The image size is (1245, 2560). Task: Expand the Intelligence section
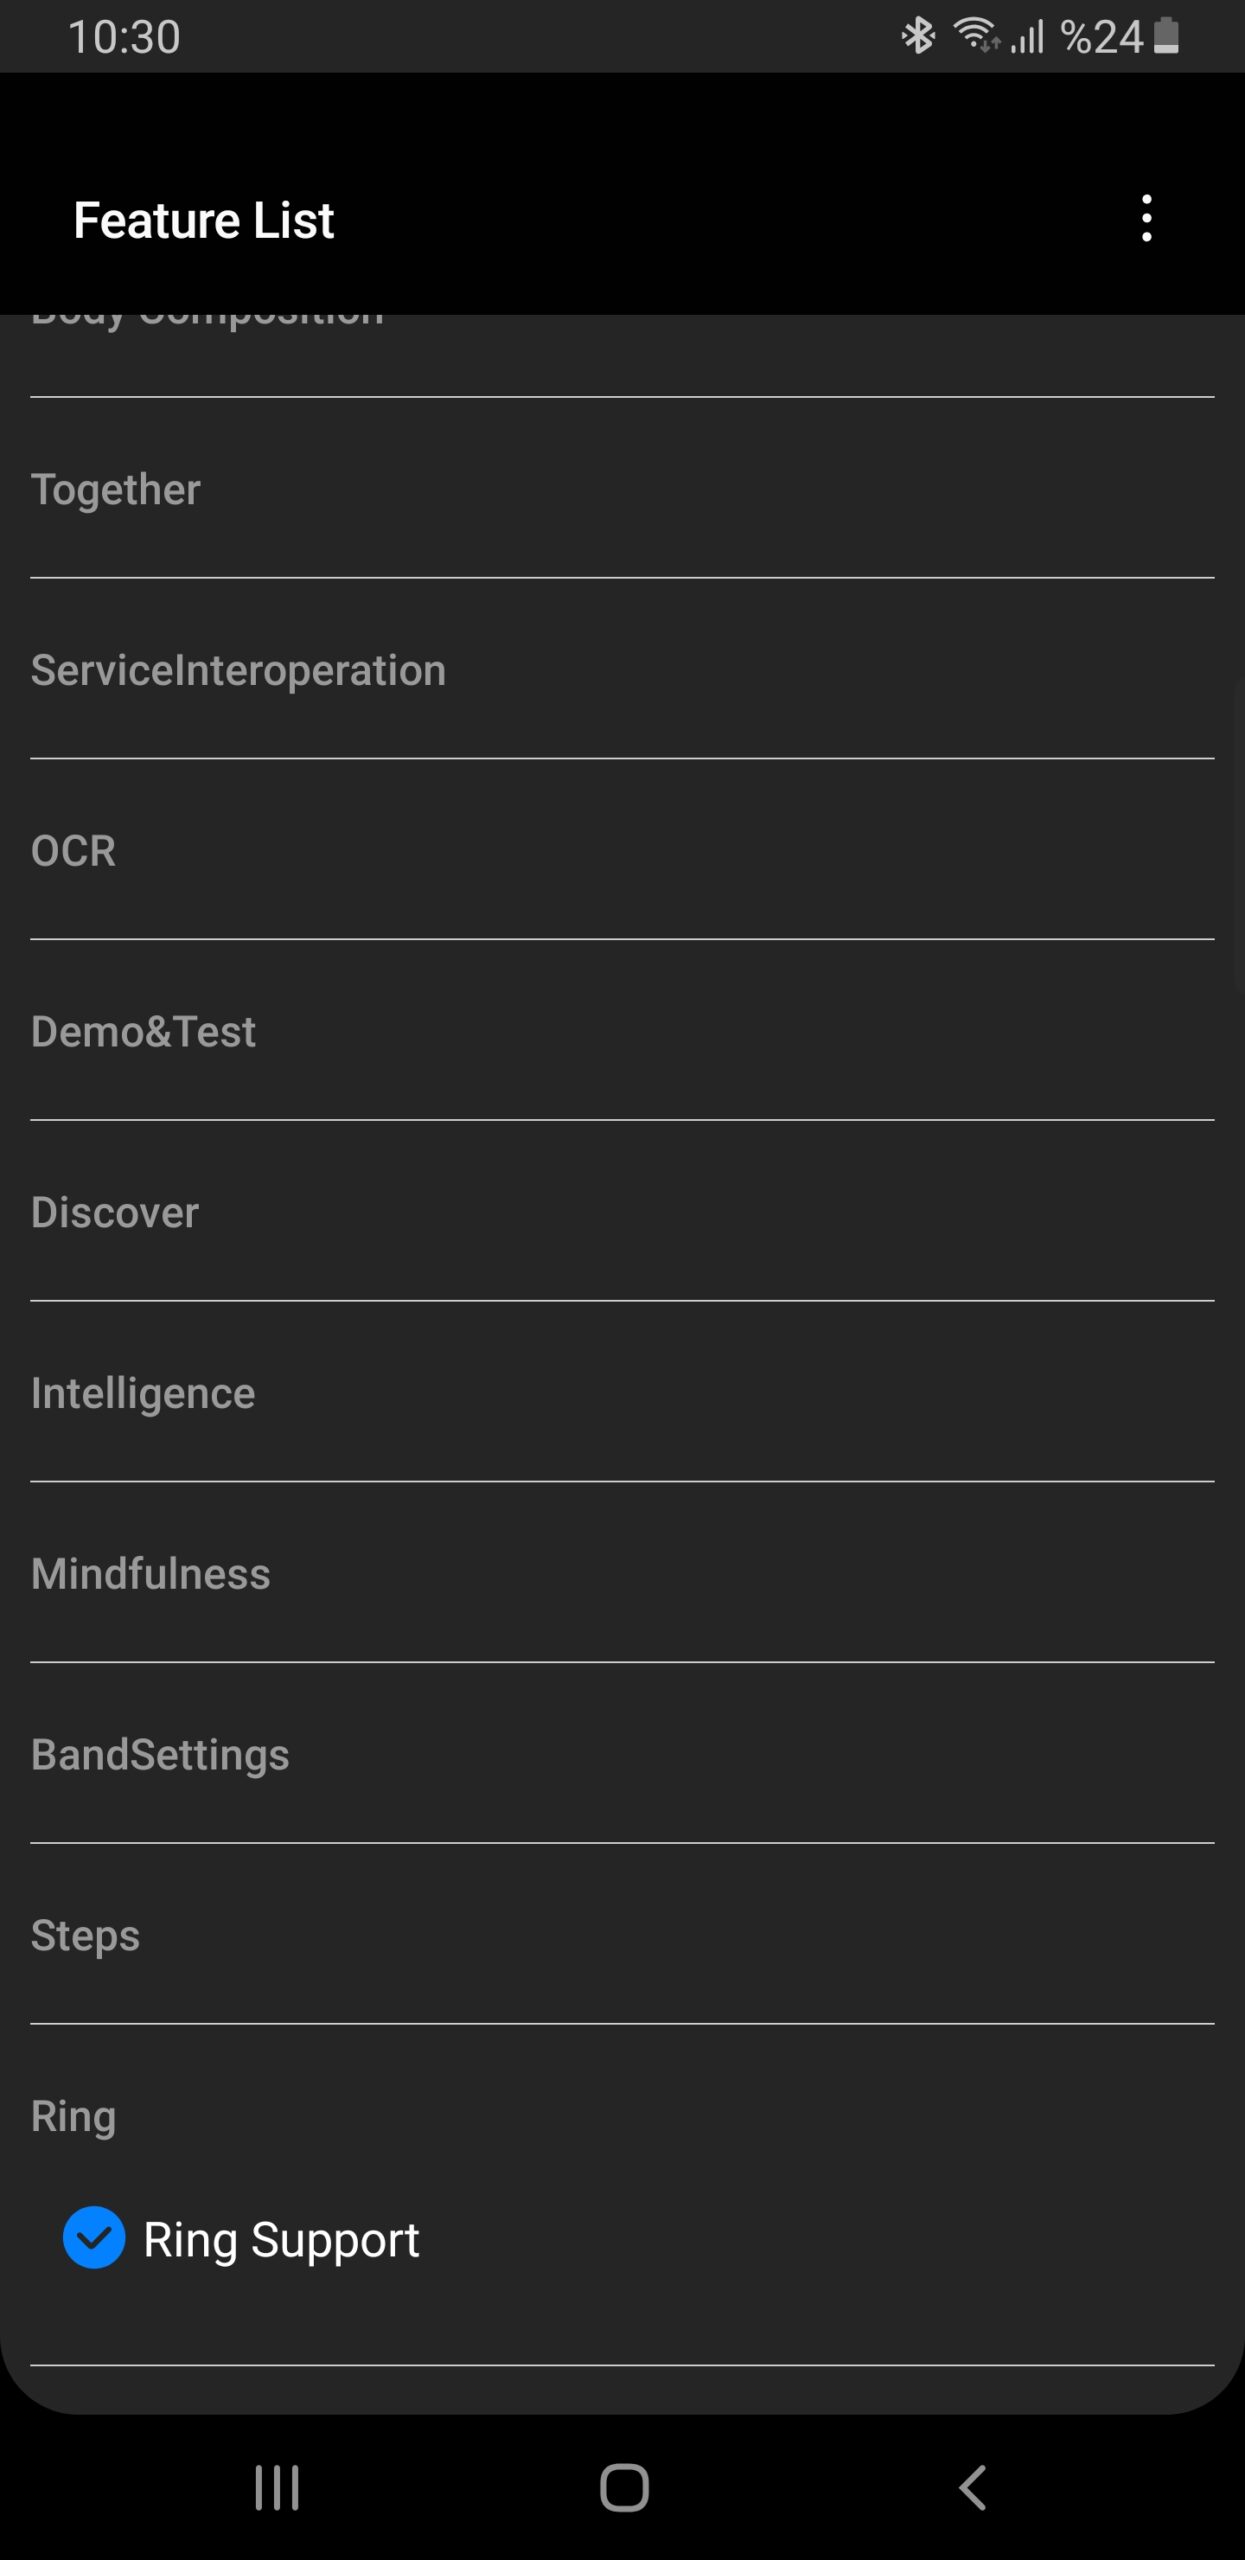pos(143,1394)
